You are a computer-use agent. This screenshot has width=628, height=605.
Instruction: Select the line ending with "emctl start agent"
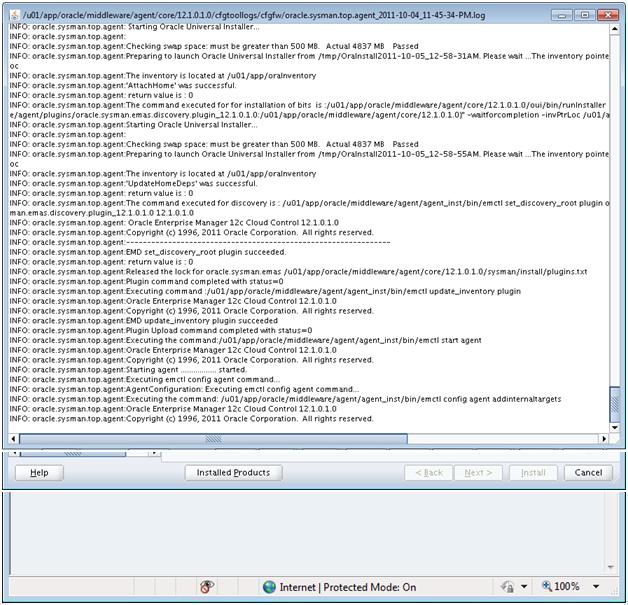pyautogui.click(x=246, y=340)
